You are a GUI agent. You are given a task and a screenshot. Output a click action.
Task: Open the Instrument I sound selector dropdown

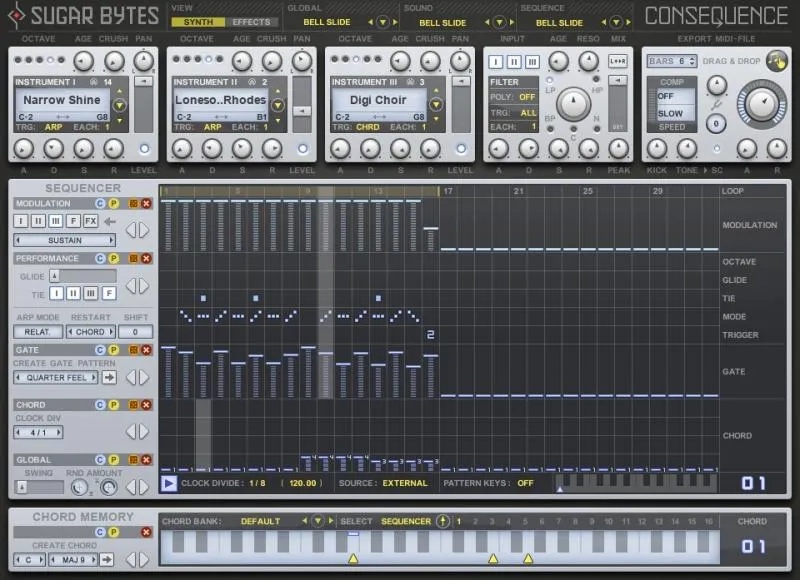point(119,106)
